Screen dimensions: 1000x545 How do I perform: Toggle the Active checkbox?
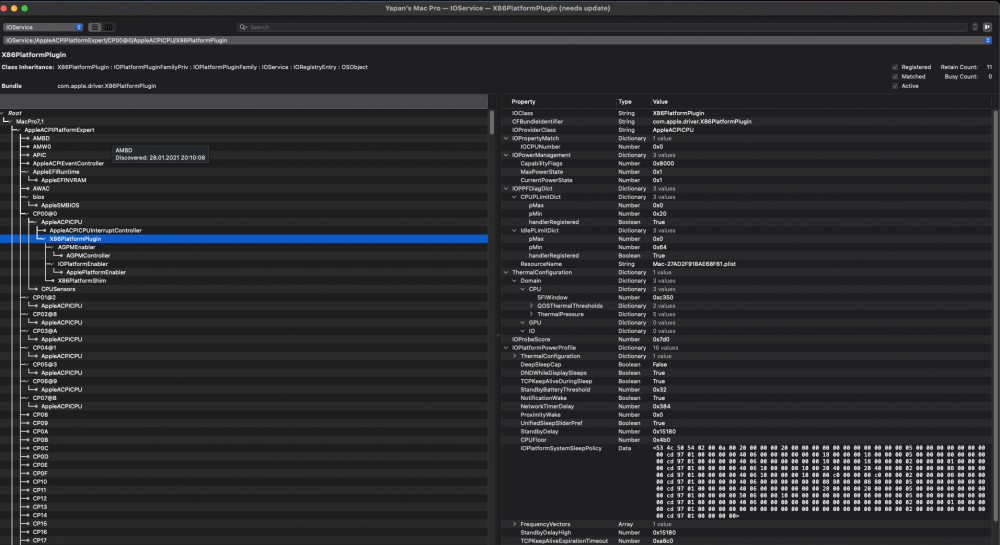pyautogui.click(x=895, y=86)
